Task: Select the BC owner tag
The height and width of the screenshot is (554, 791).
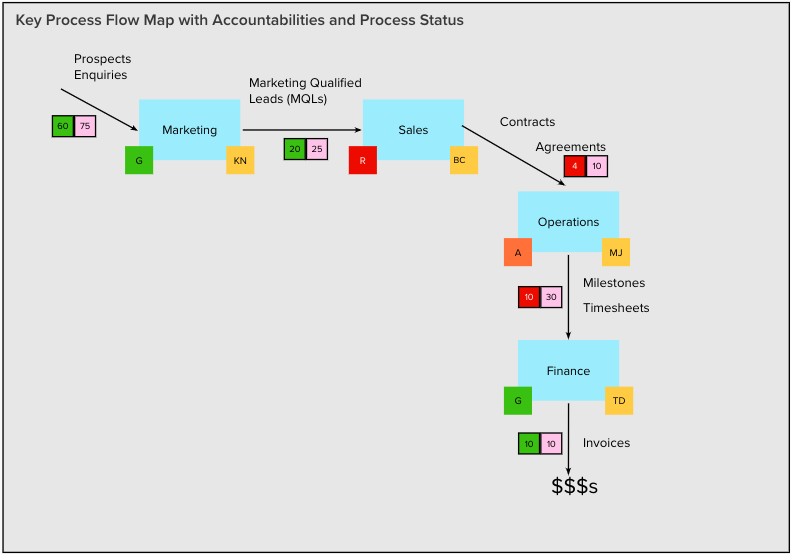Action: pyautogui.click(x=464, y=160)
